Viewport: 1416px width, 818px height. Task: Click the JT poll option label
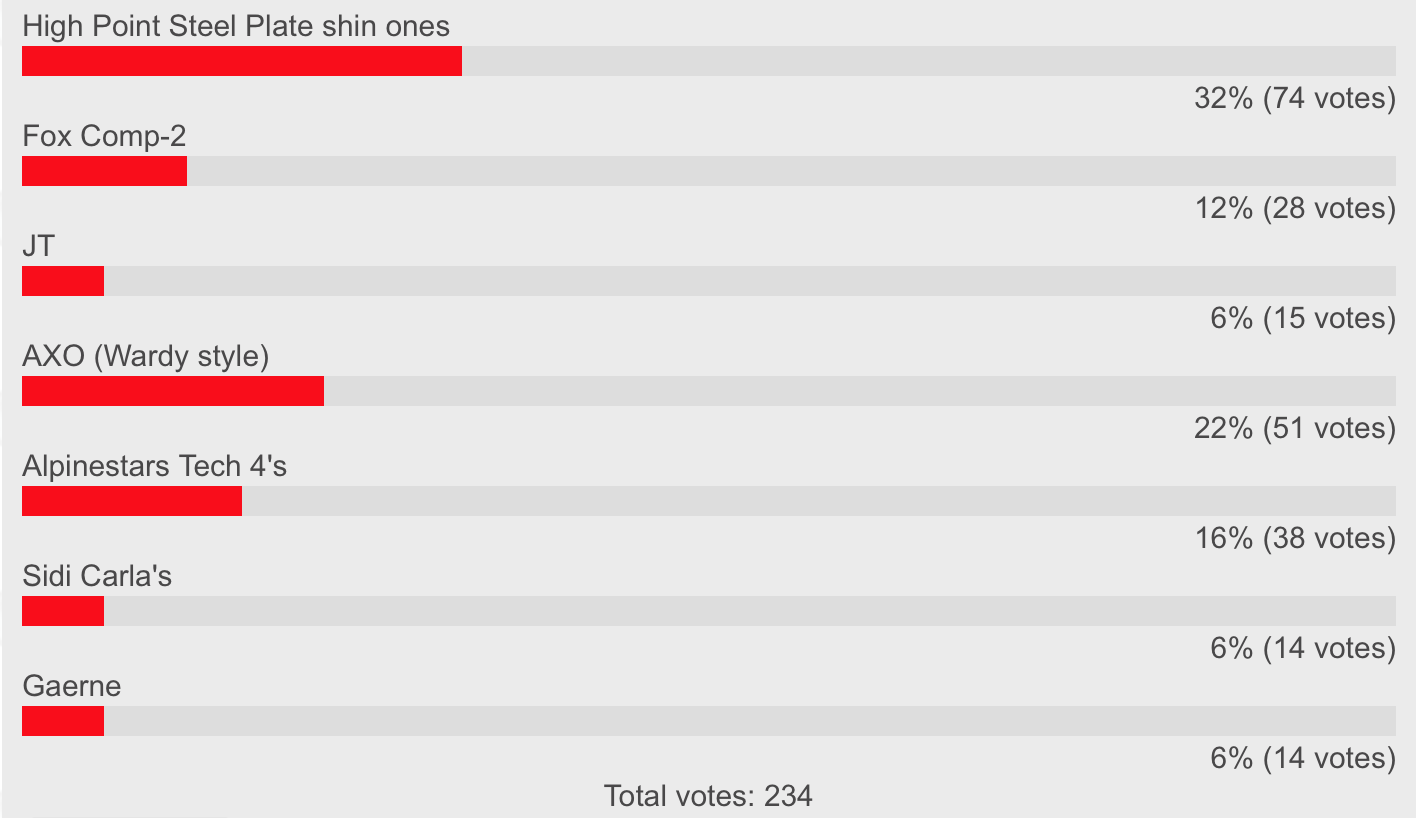click(x=38, y=246)
